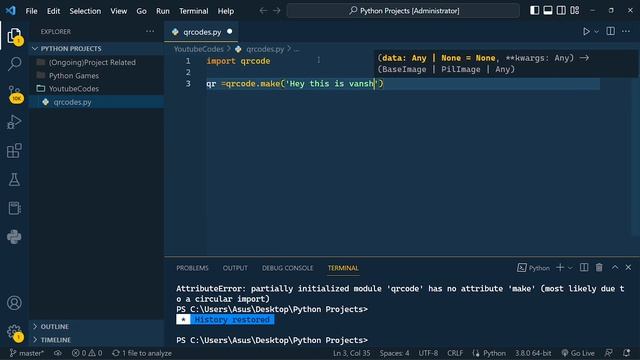Close qrcodes.py tab via unsaved dot
The image size is (640, 360).
coord(229,31)
